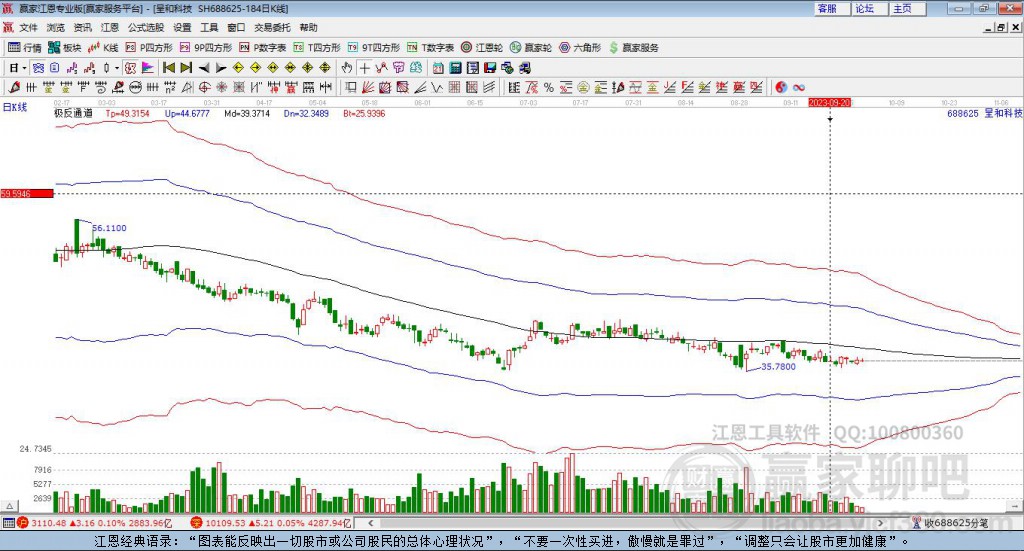Click the 56.1100 high price label
Viewport: 1024px width, 551px height.
point(109,228)
